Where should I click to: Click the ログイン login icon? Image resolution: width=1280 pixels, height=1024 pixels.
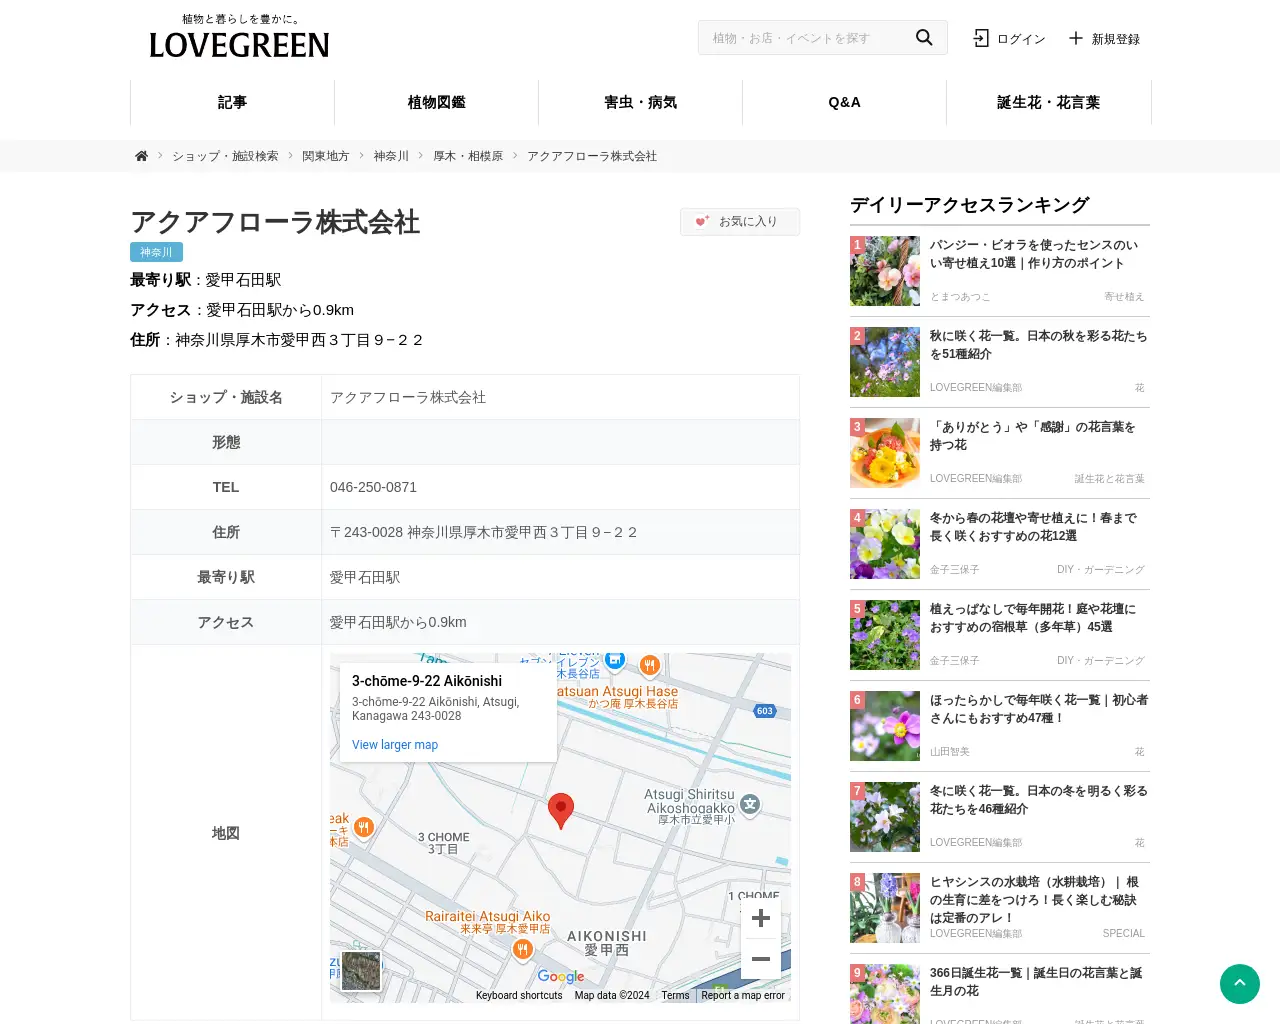(x=981, y=37)
